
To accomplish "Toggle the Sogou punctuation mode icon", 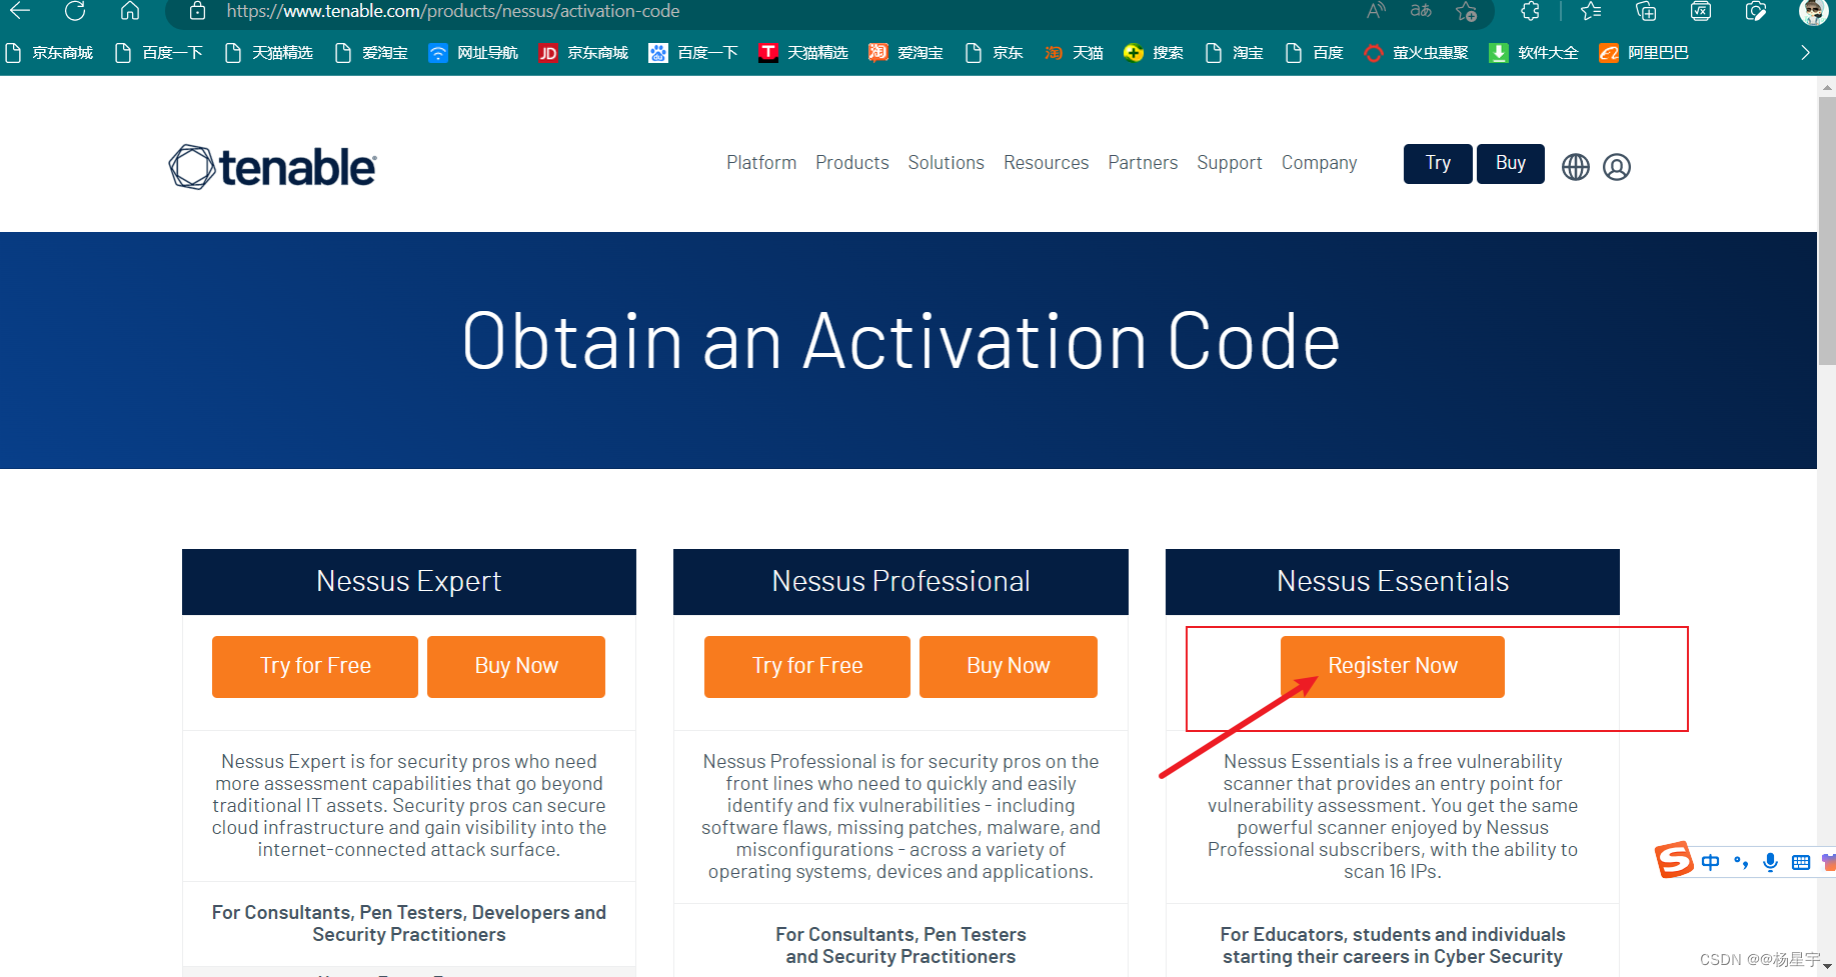I will point(1741,862).
